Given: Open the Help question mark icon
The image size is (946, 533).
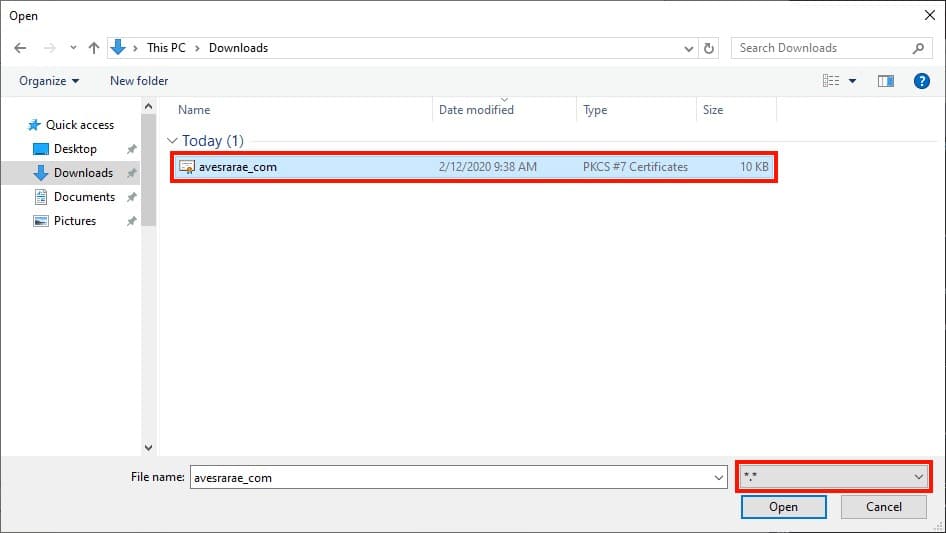Looking at the screenshot, I should [x=922, y=81].
